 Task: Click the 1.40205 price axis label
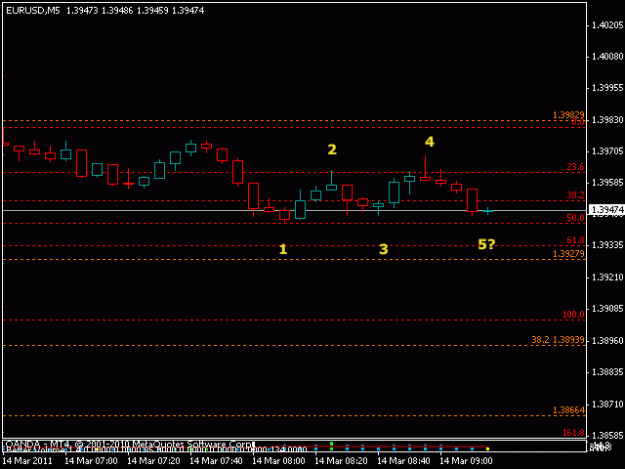[607, 26]
